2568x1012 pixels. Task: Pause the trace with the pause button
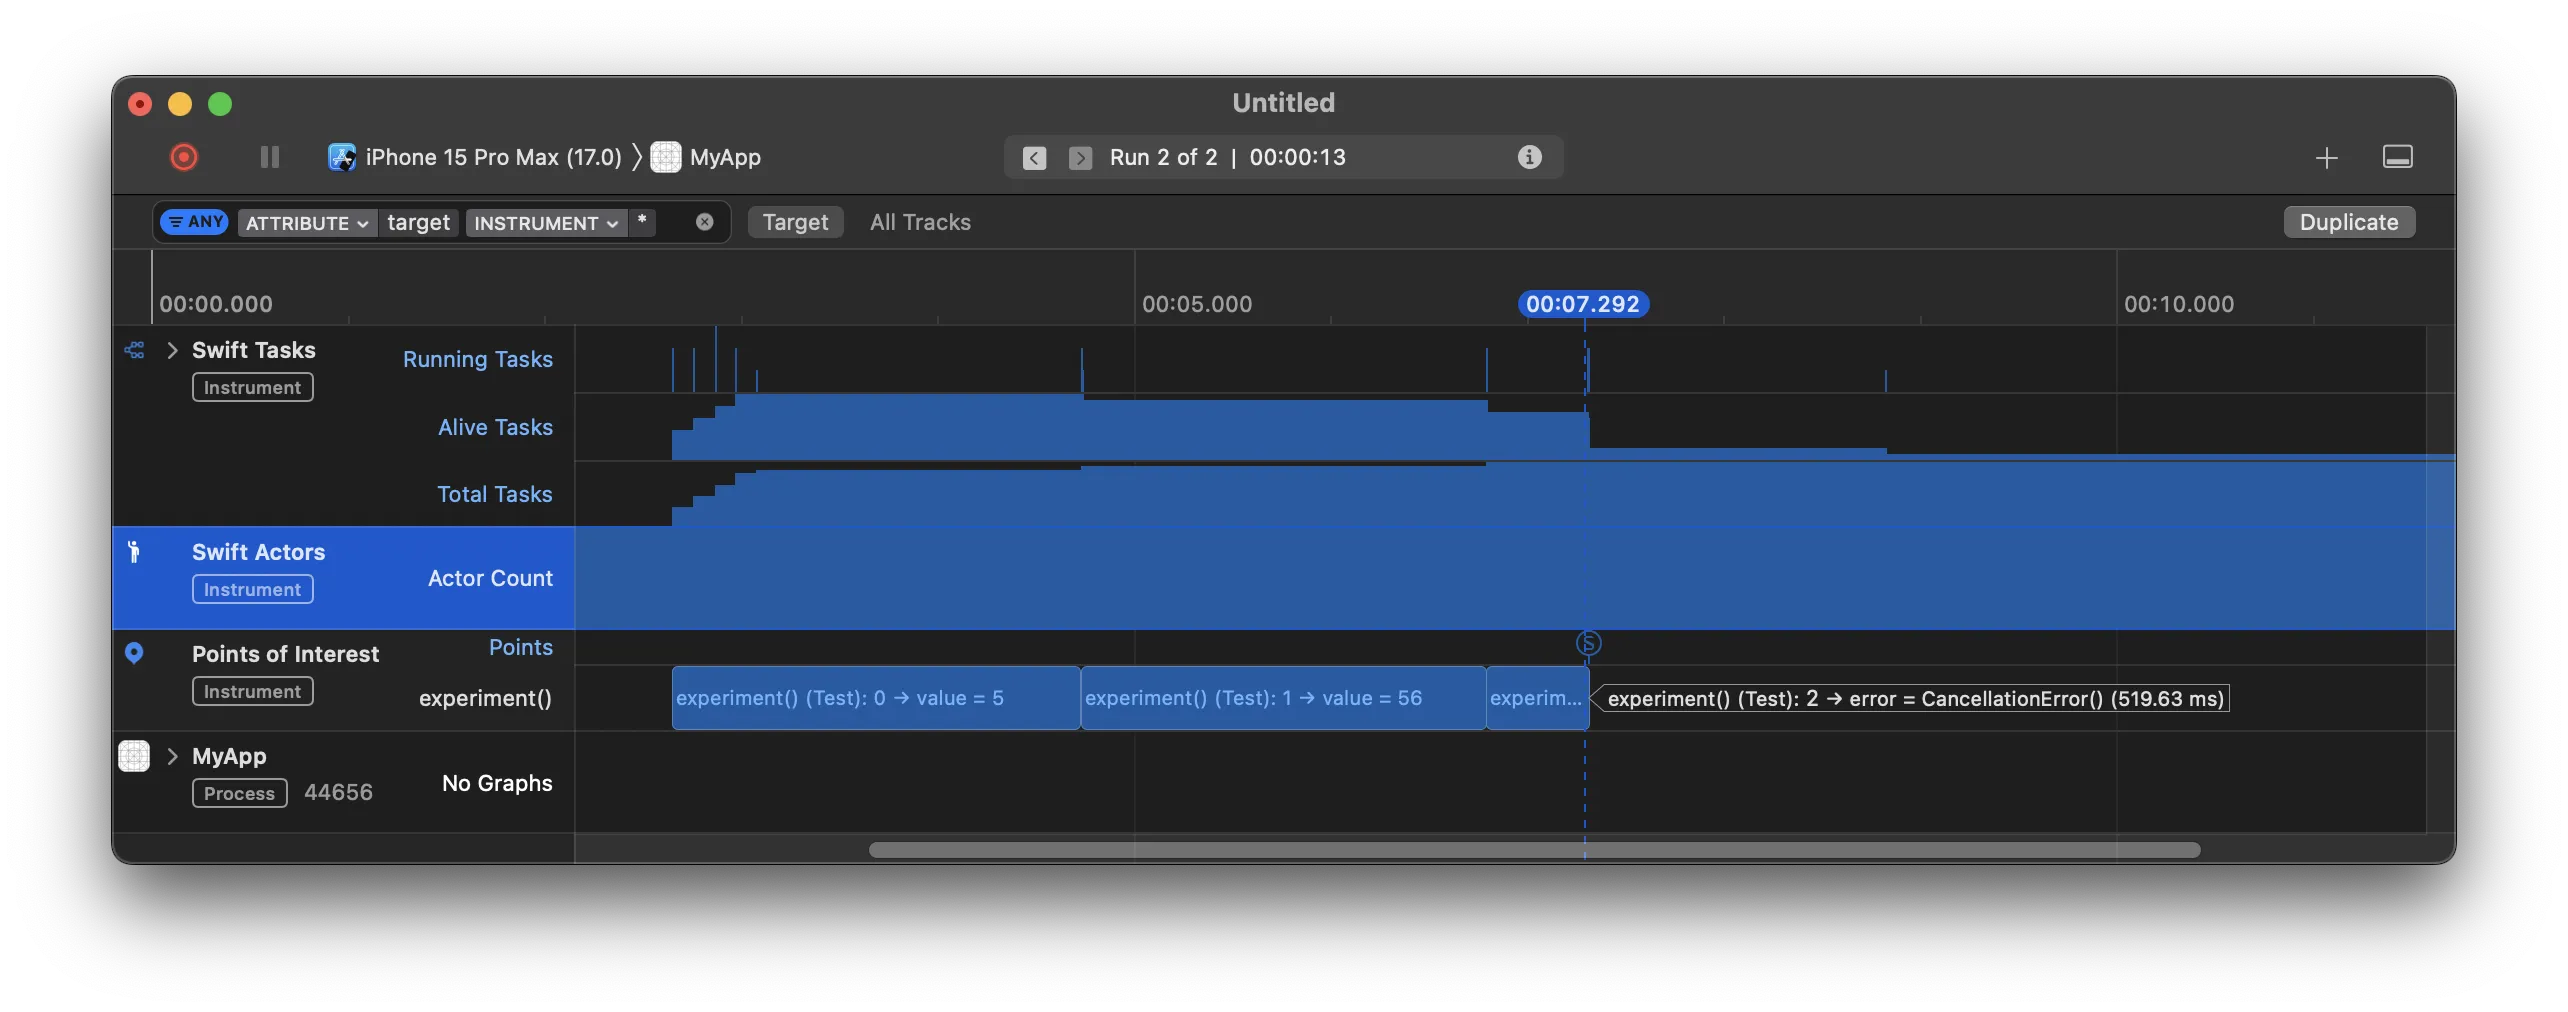(270, 157)
